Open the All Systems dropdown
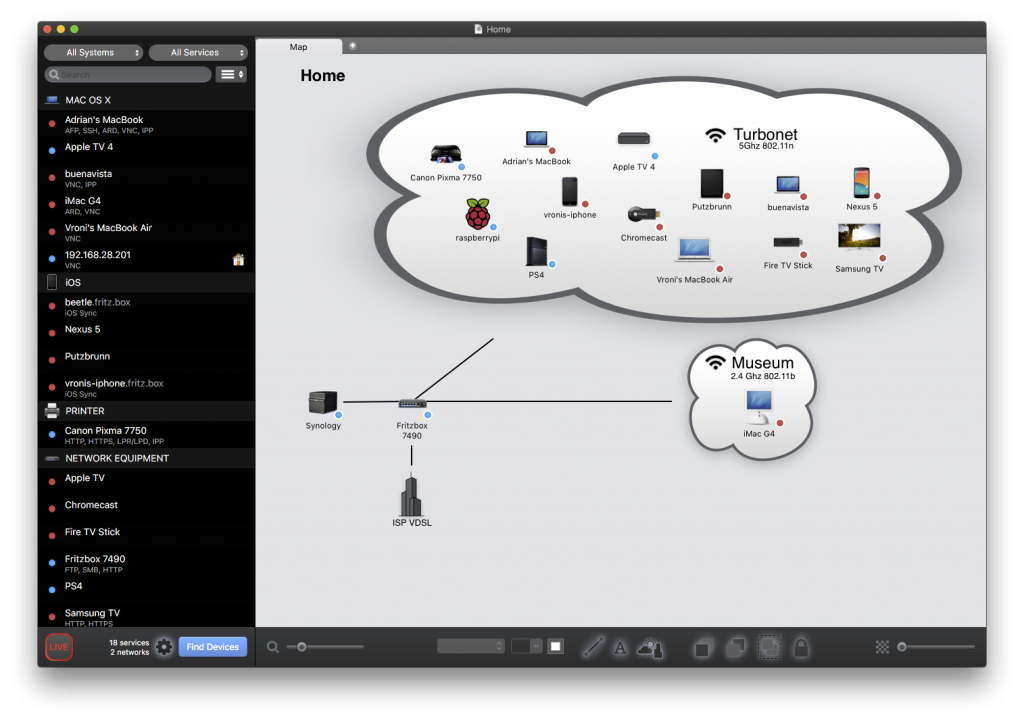Image resolution: width=1024 pixels, height=721 pixels. 93,52
